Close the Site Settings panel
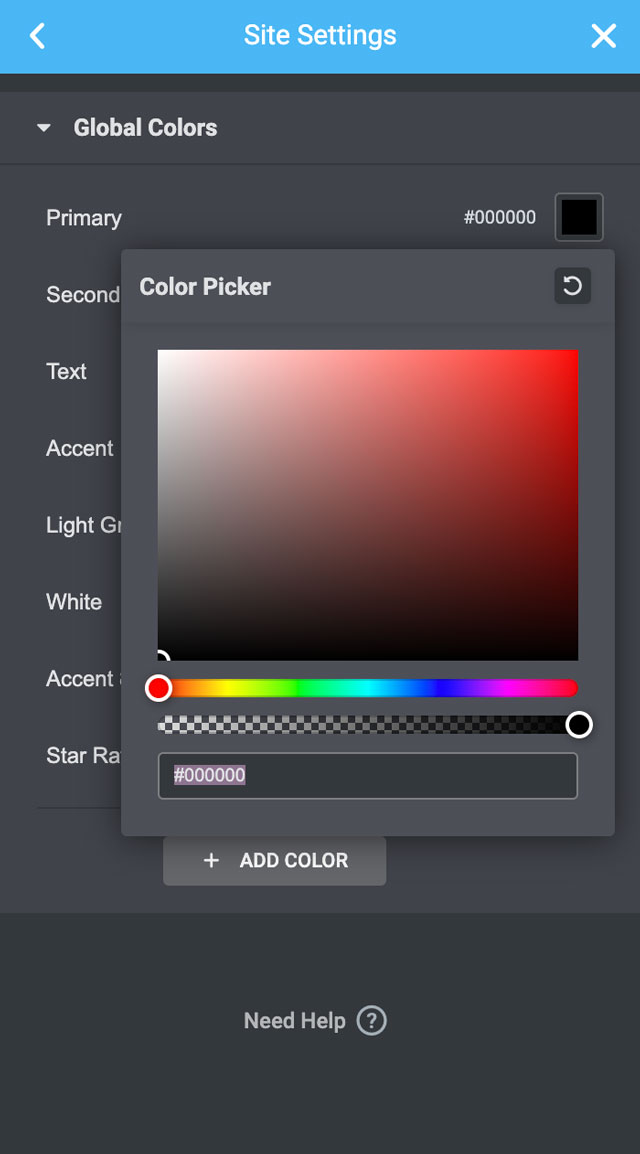 pyautogui.click(x=603, y=36)
